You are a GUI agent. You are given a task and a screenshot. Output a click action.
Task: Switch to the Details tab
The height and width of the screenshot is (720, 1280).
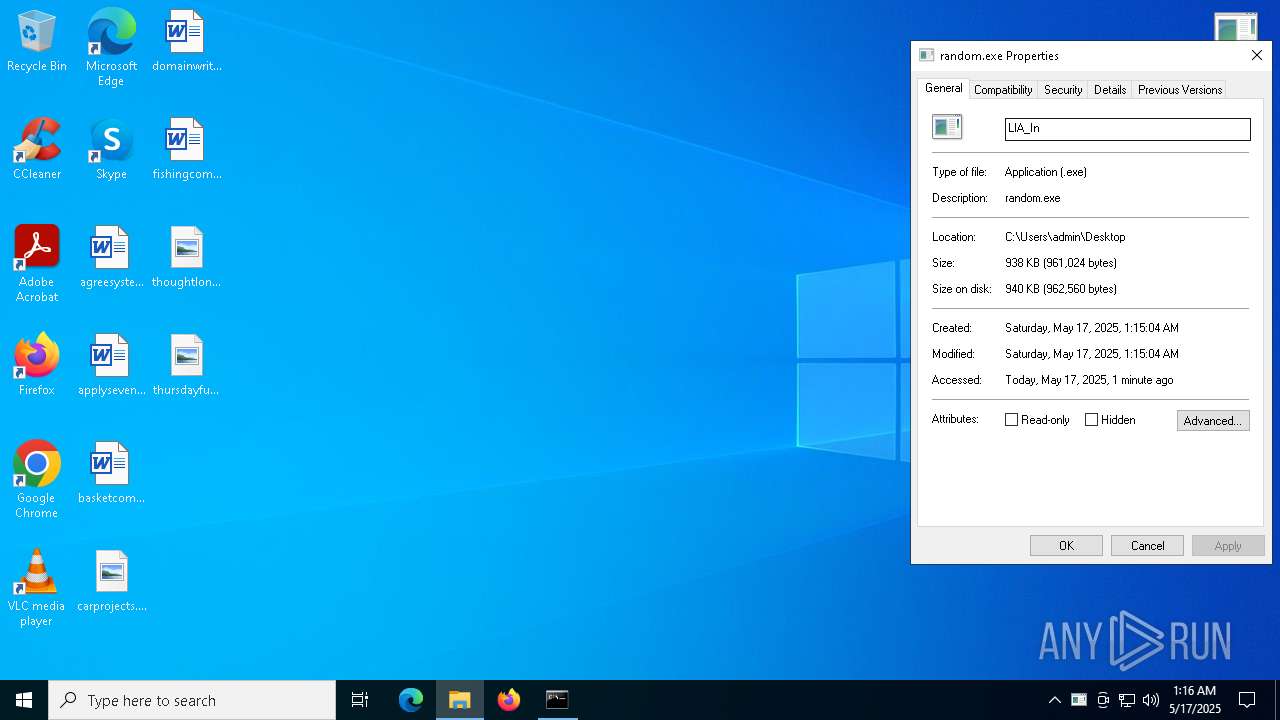click(1110, 90)
